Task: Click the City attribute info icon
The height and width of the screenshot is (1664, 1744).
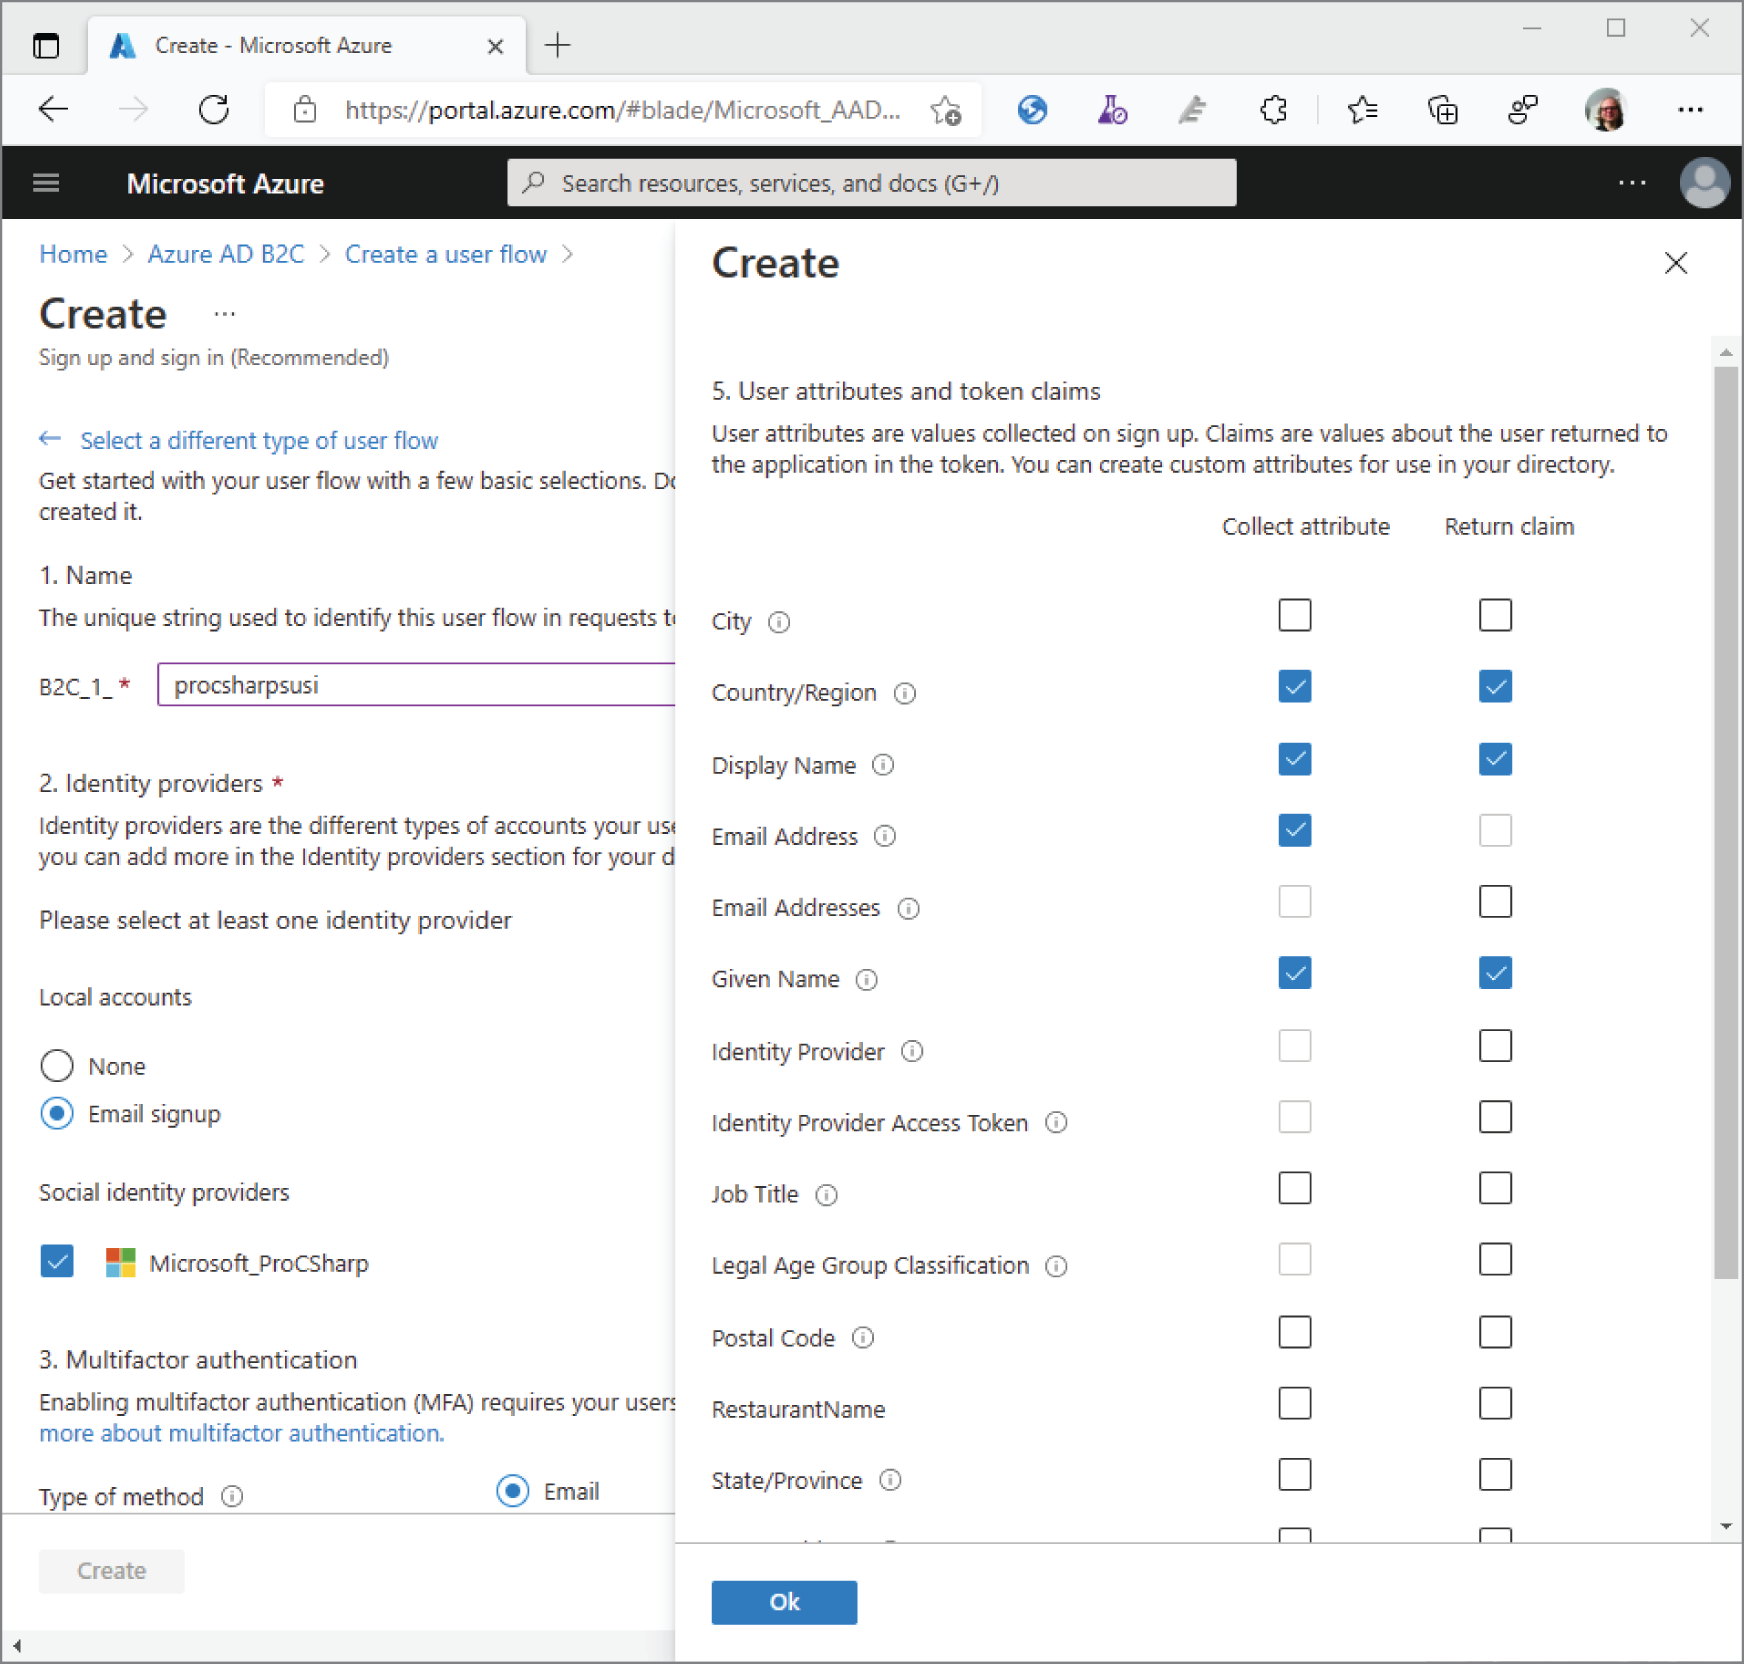Action: (780, 622)
